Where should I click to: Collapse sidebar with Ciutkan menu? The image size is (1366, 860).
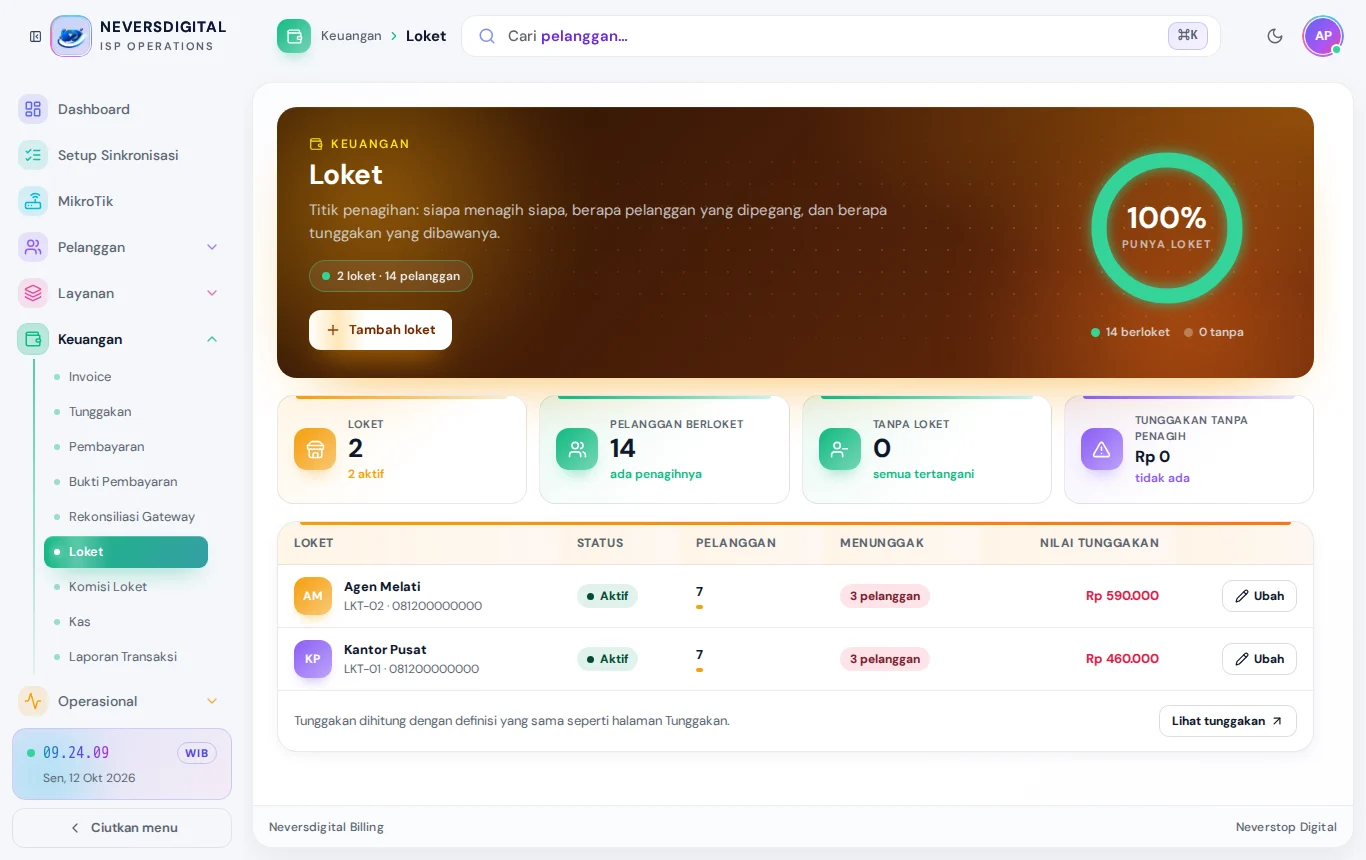[x=122, y=828]
